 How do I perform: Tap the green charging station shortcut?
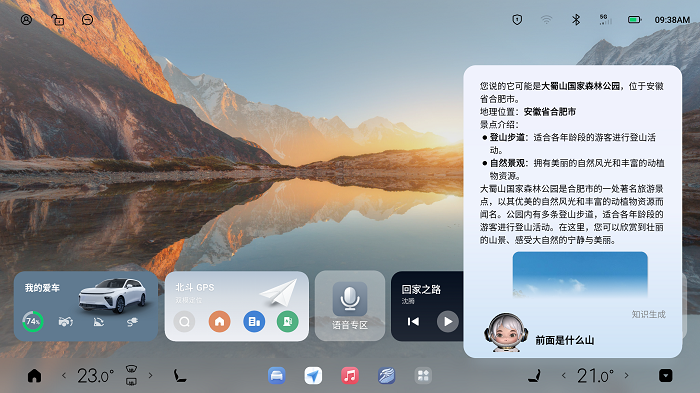(x=288, y=322)
